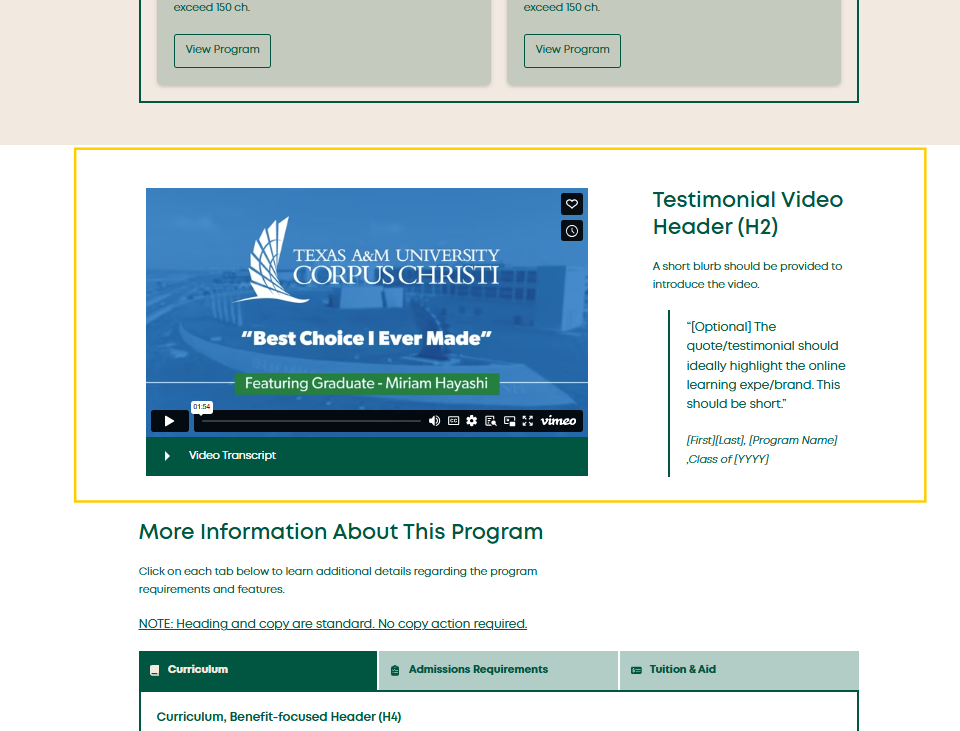Open the NOTE heading and copy link
The height and width of the screenshot is (731, 960).
tap(332, 623)
